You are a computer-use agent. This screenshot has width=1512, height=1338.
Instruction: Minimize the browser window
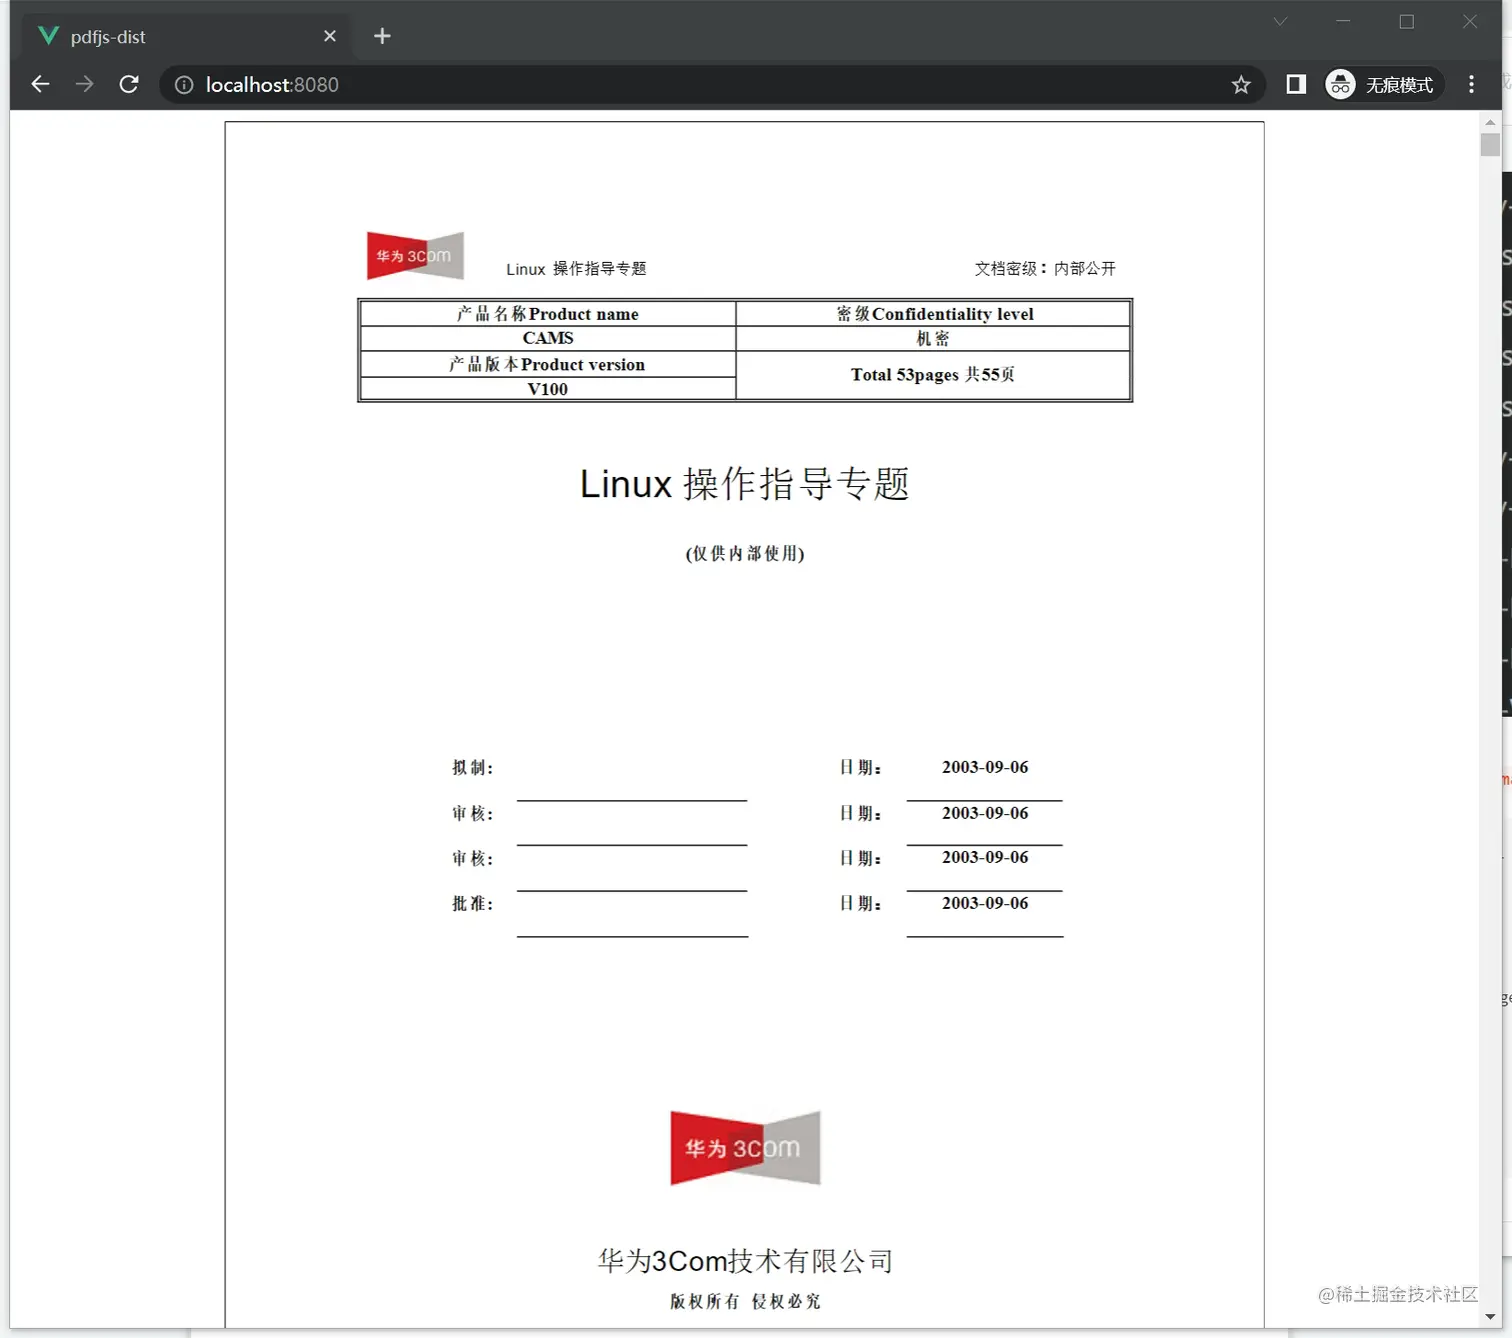(1343, 21)
